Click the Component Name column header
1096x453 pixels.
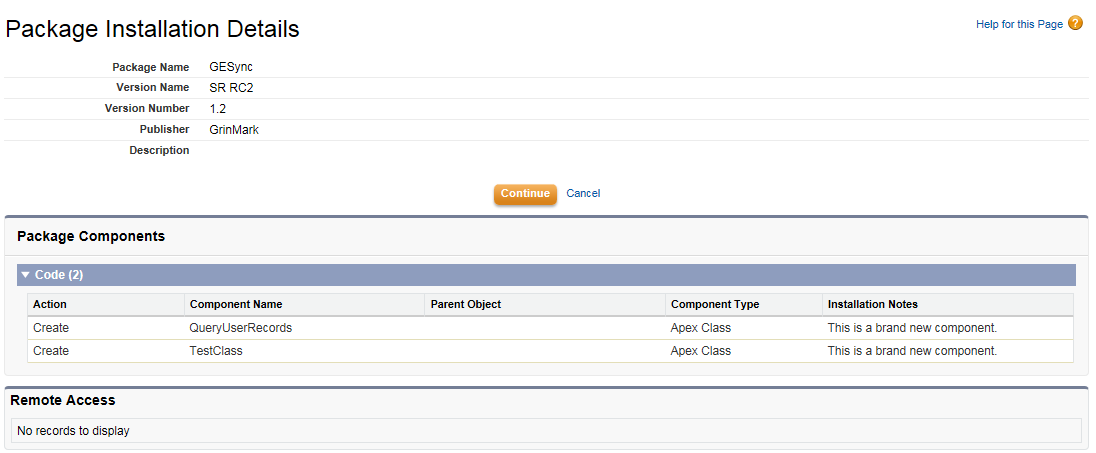(236, 305)
